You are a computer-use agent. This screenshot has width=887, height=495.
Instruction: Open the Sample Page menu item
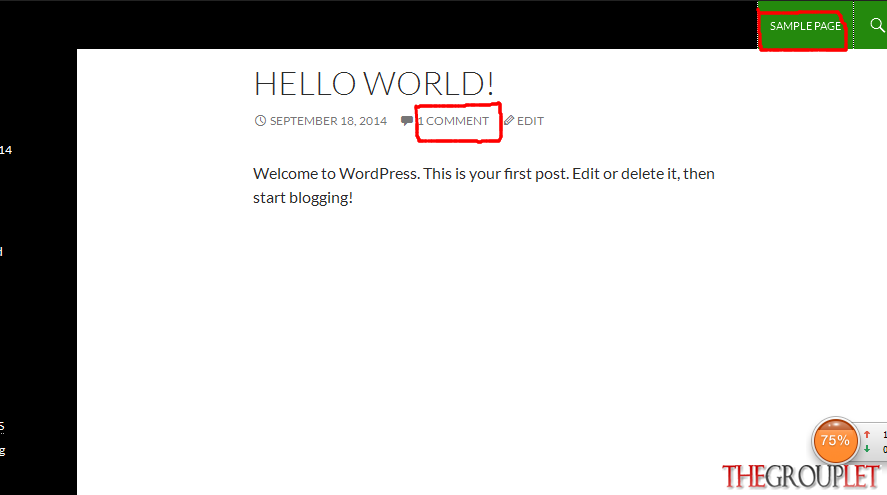pyautogui.click(x=805, y=26)
